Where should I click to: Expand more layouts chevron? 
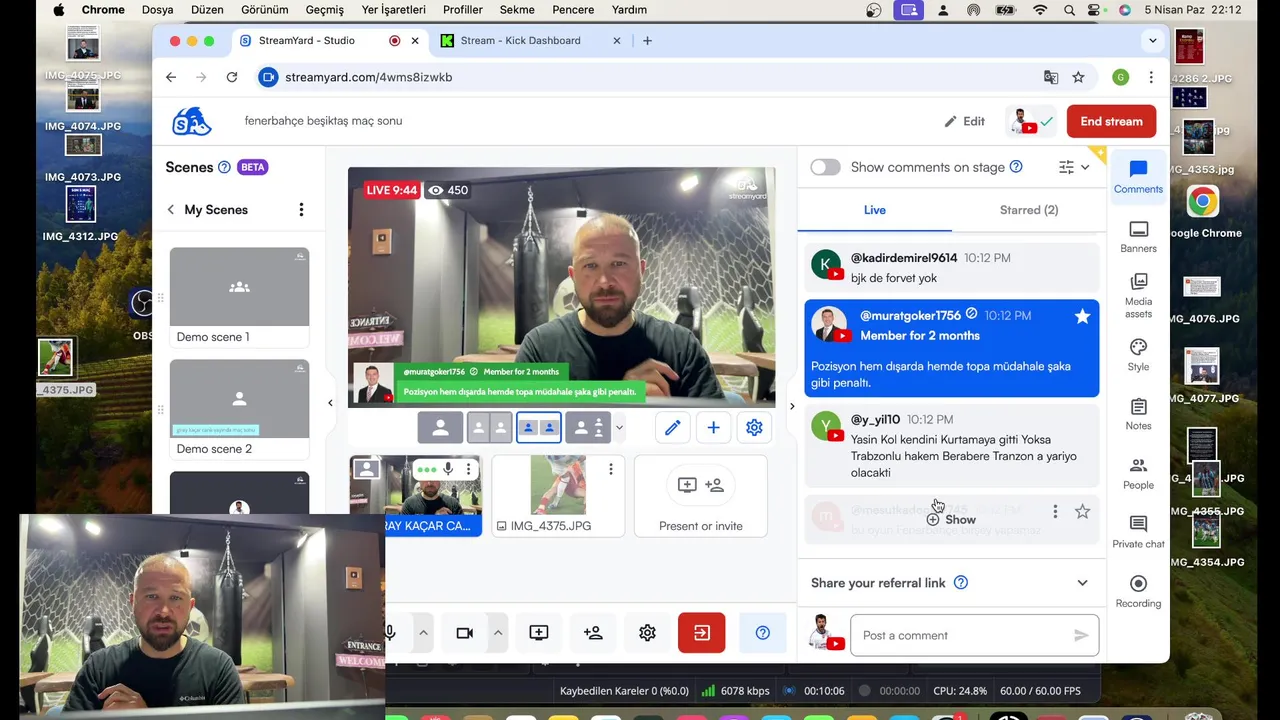(619, 427)
